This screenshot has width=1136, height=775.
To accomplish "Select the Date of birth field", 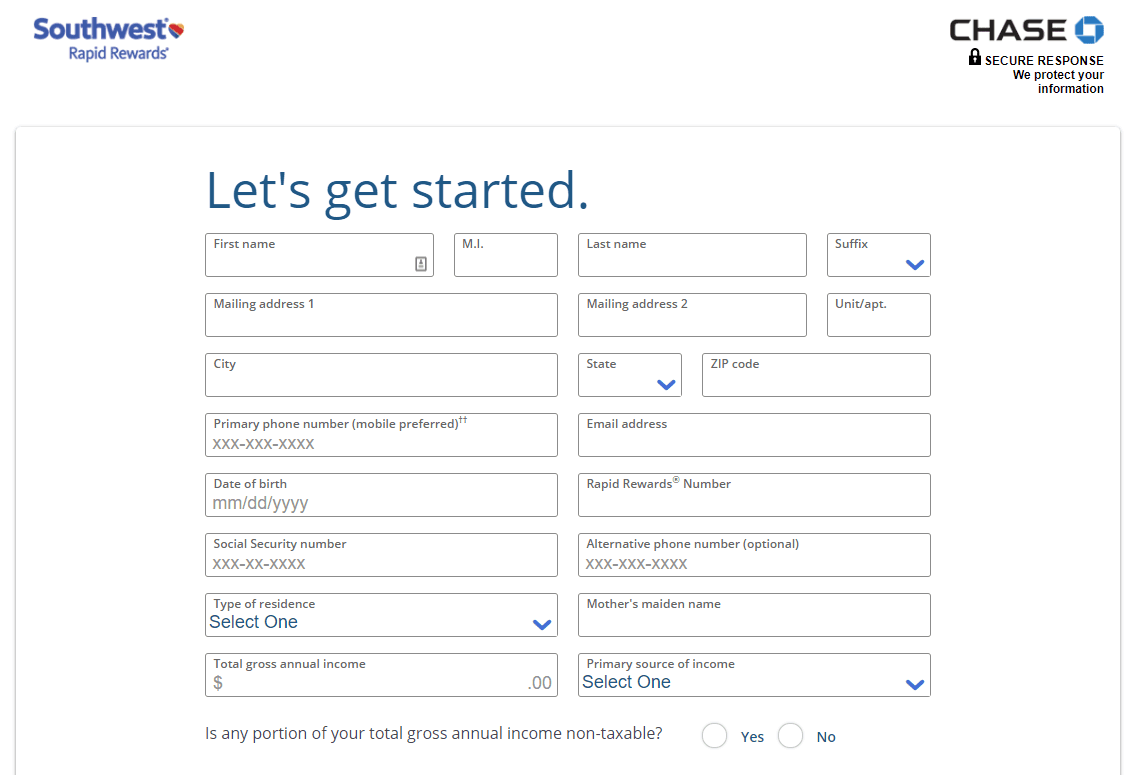I will [381, 495].
